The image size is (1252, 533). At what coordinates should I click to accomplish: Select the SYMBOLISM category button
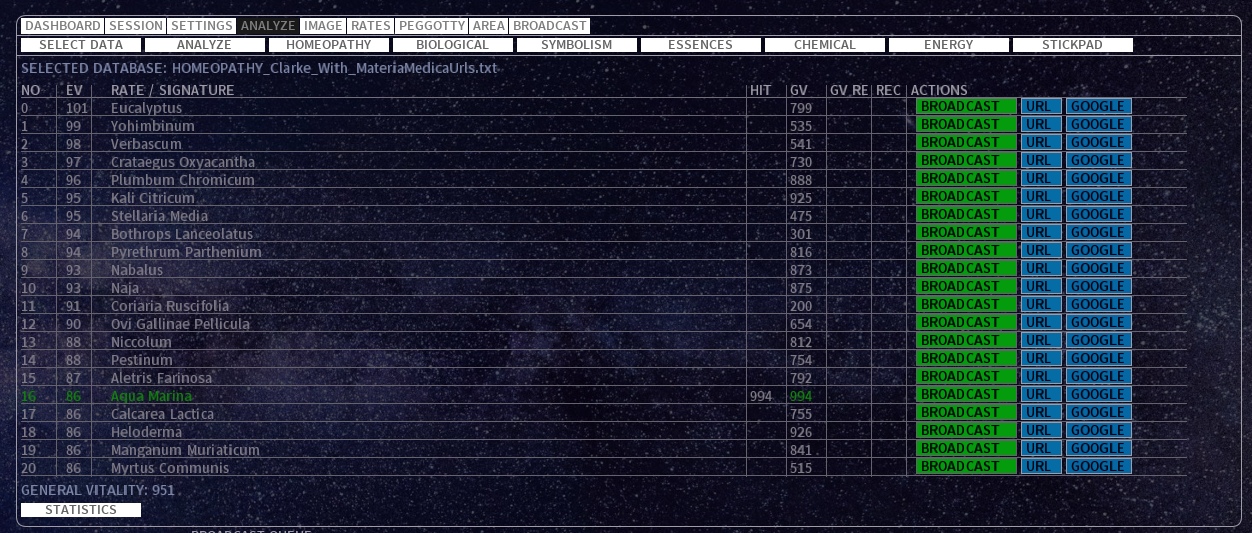[x=577, y=45]
